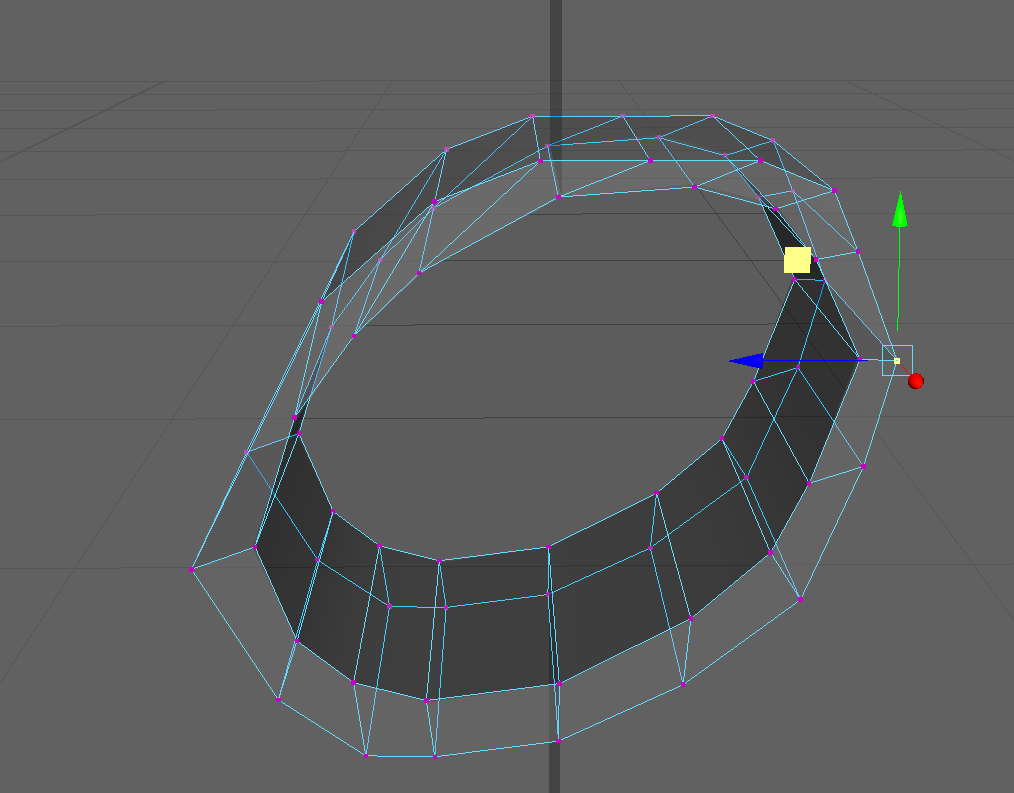This screenshot has height=793, width=1014.
Task: Click the manipulator's center square handle
Action: point(897,360)
